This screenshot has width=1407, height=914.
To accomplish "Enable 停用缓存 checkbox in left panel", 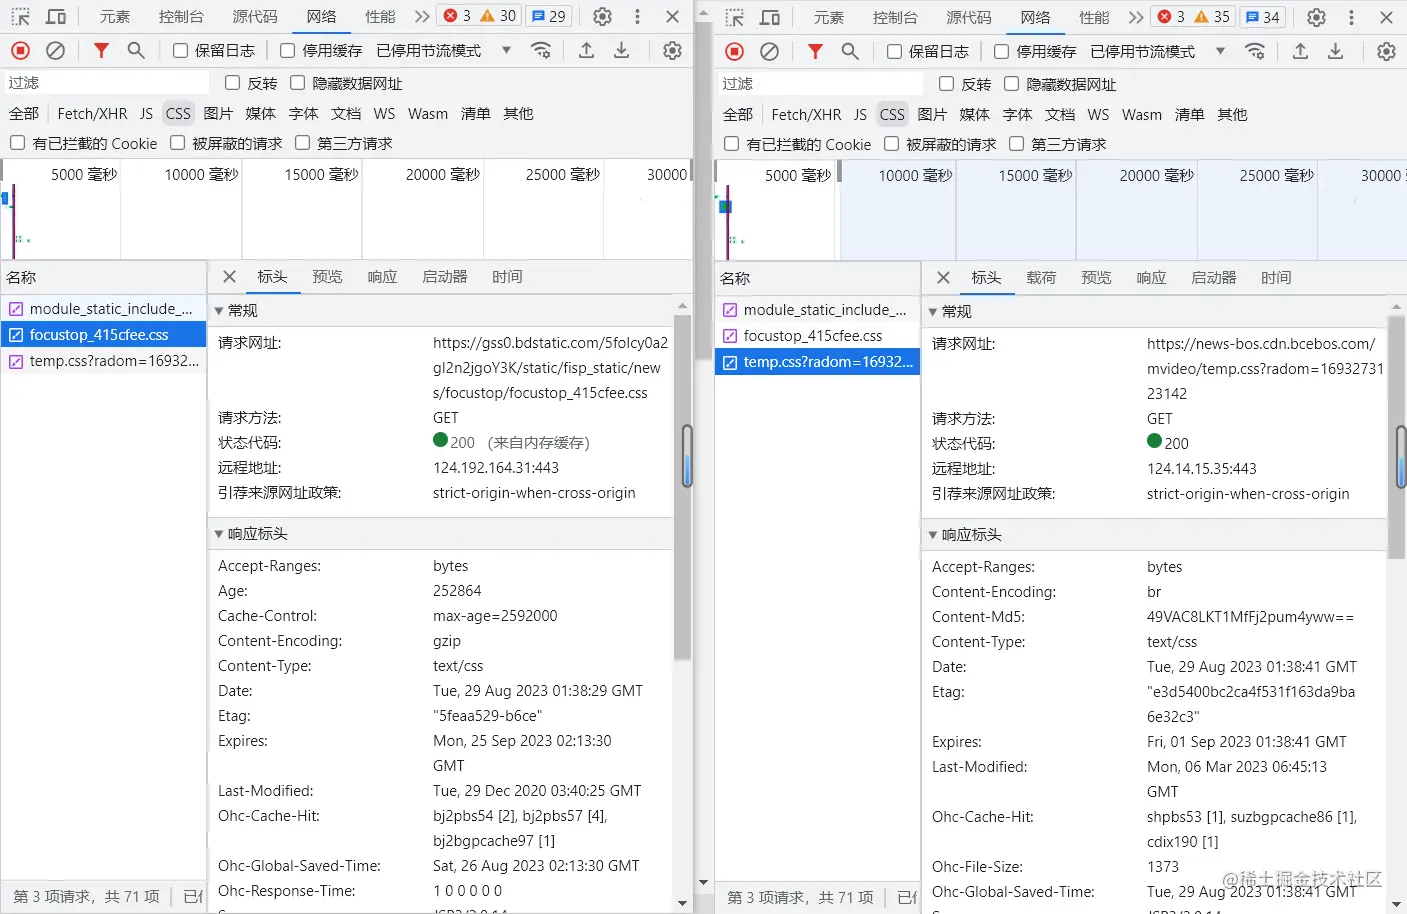I will (287, 50).
